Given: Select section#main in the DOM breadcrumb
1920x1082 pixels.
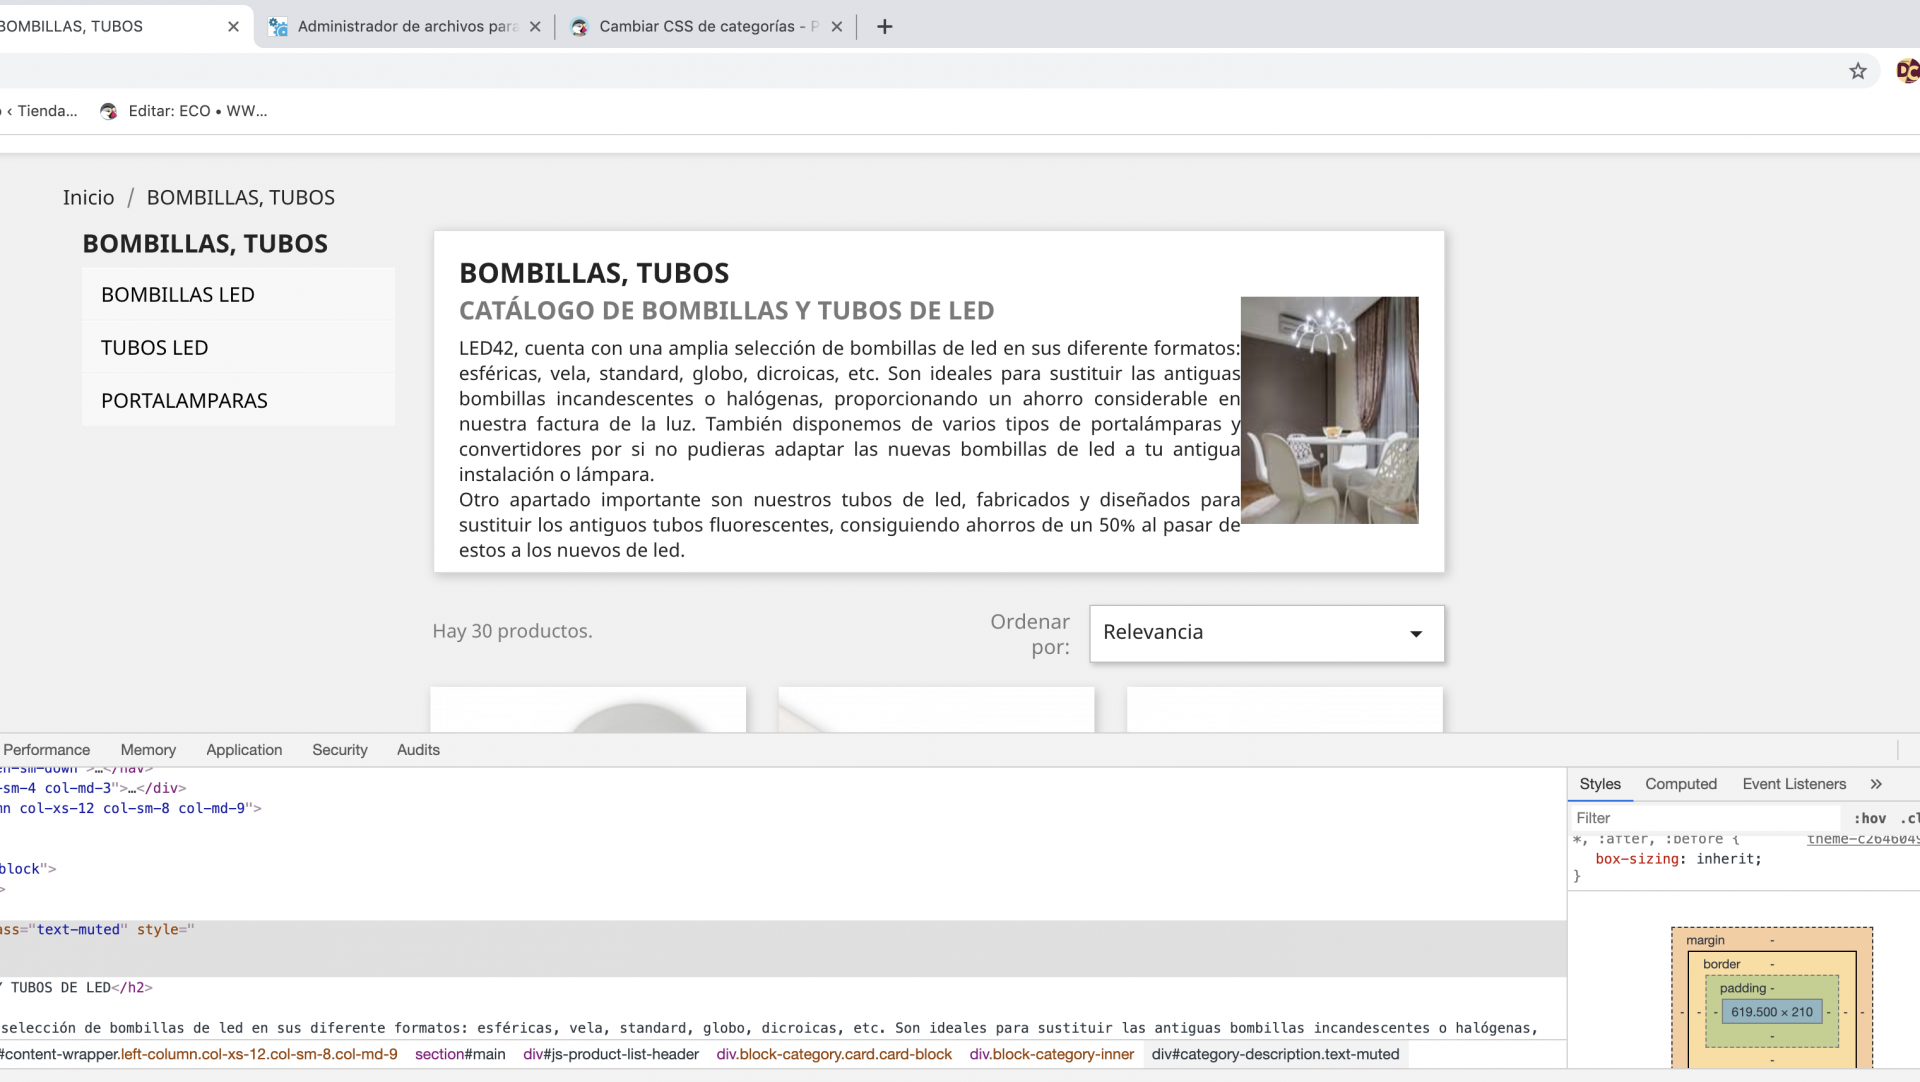Looking at the screenshot, I should (460, 1054).
